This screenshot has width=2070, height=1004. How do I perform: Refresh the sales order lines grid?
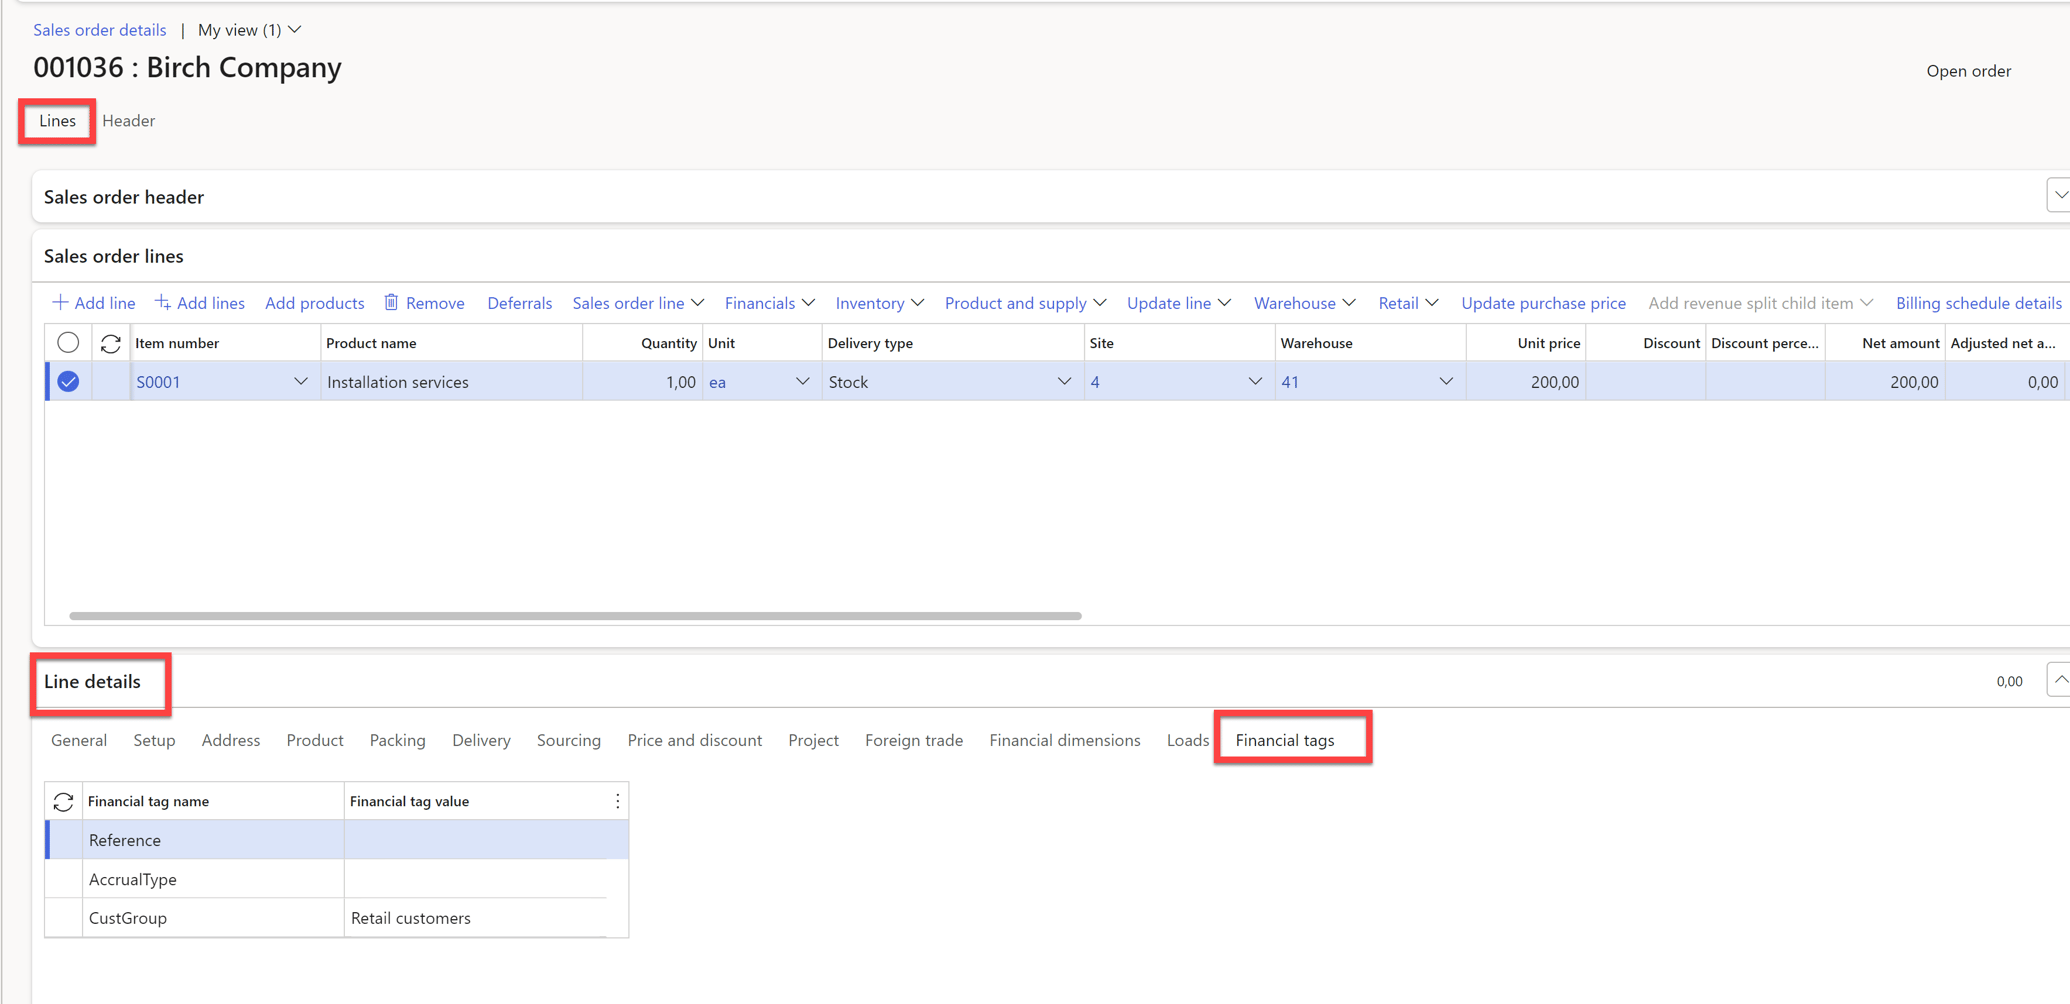[x=110, y=342]
